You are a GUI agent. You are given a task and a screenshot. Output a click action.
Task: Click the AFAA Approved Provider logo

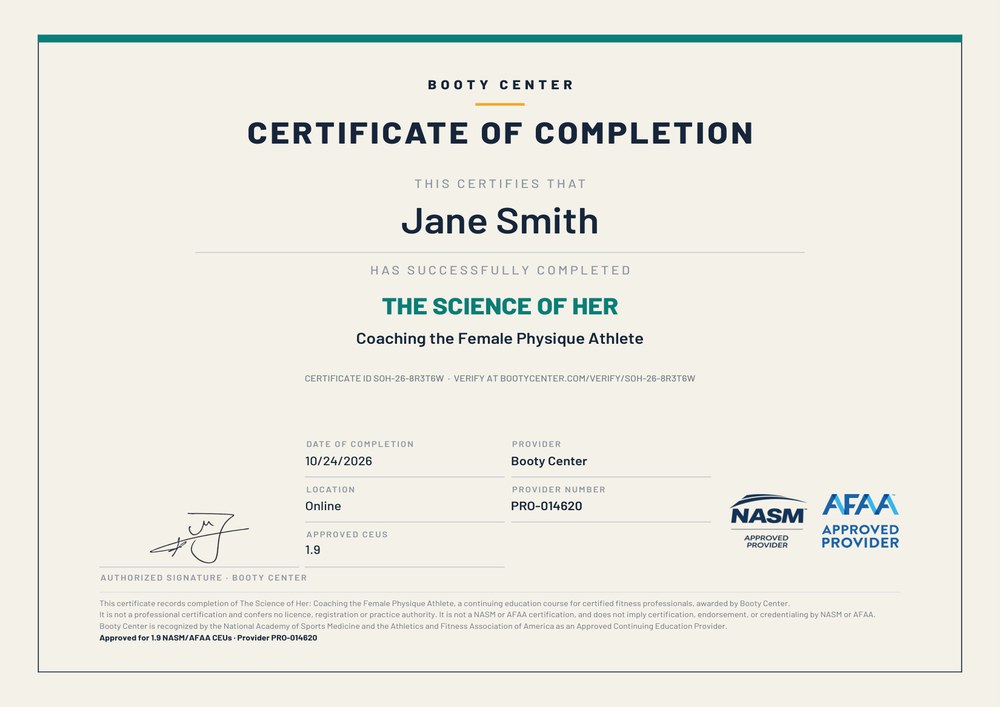pyautogui.click(x=860, y=521)
